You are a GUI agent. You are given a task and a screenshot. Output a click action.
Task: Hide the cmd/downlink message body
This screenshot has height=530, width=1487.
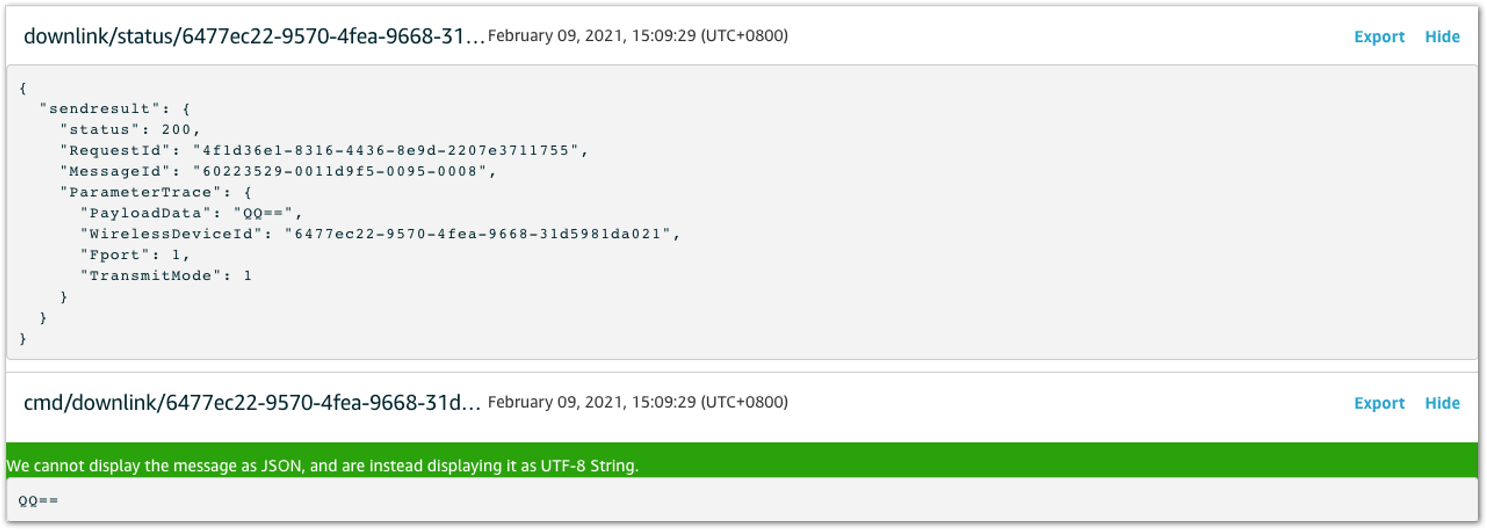[x=1442, y=403]
